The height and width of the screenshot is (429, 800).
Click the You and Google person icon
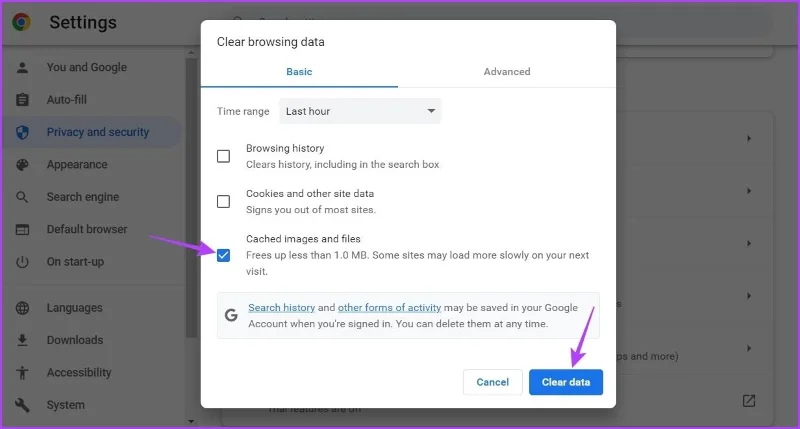22,67
